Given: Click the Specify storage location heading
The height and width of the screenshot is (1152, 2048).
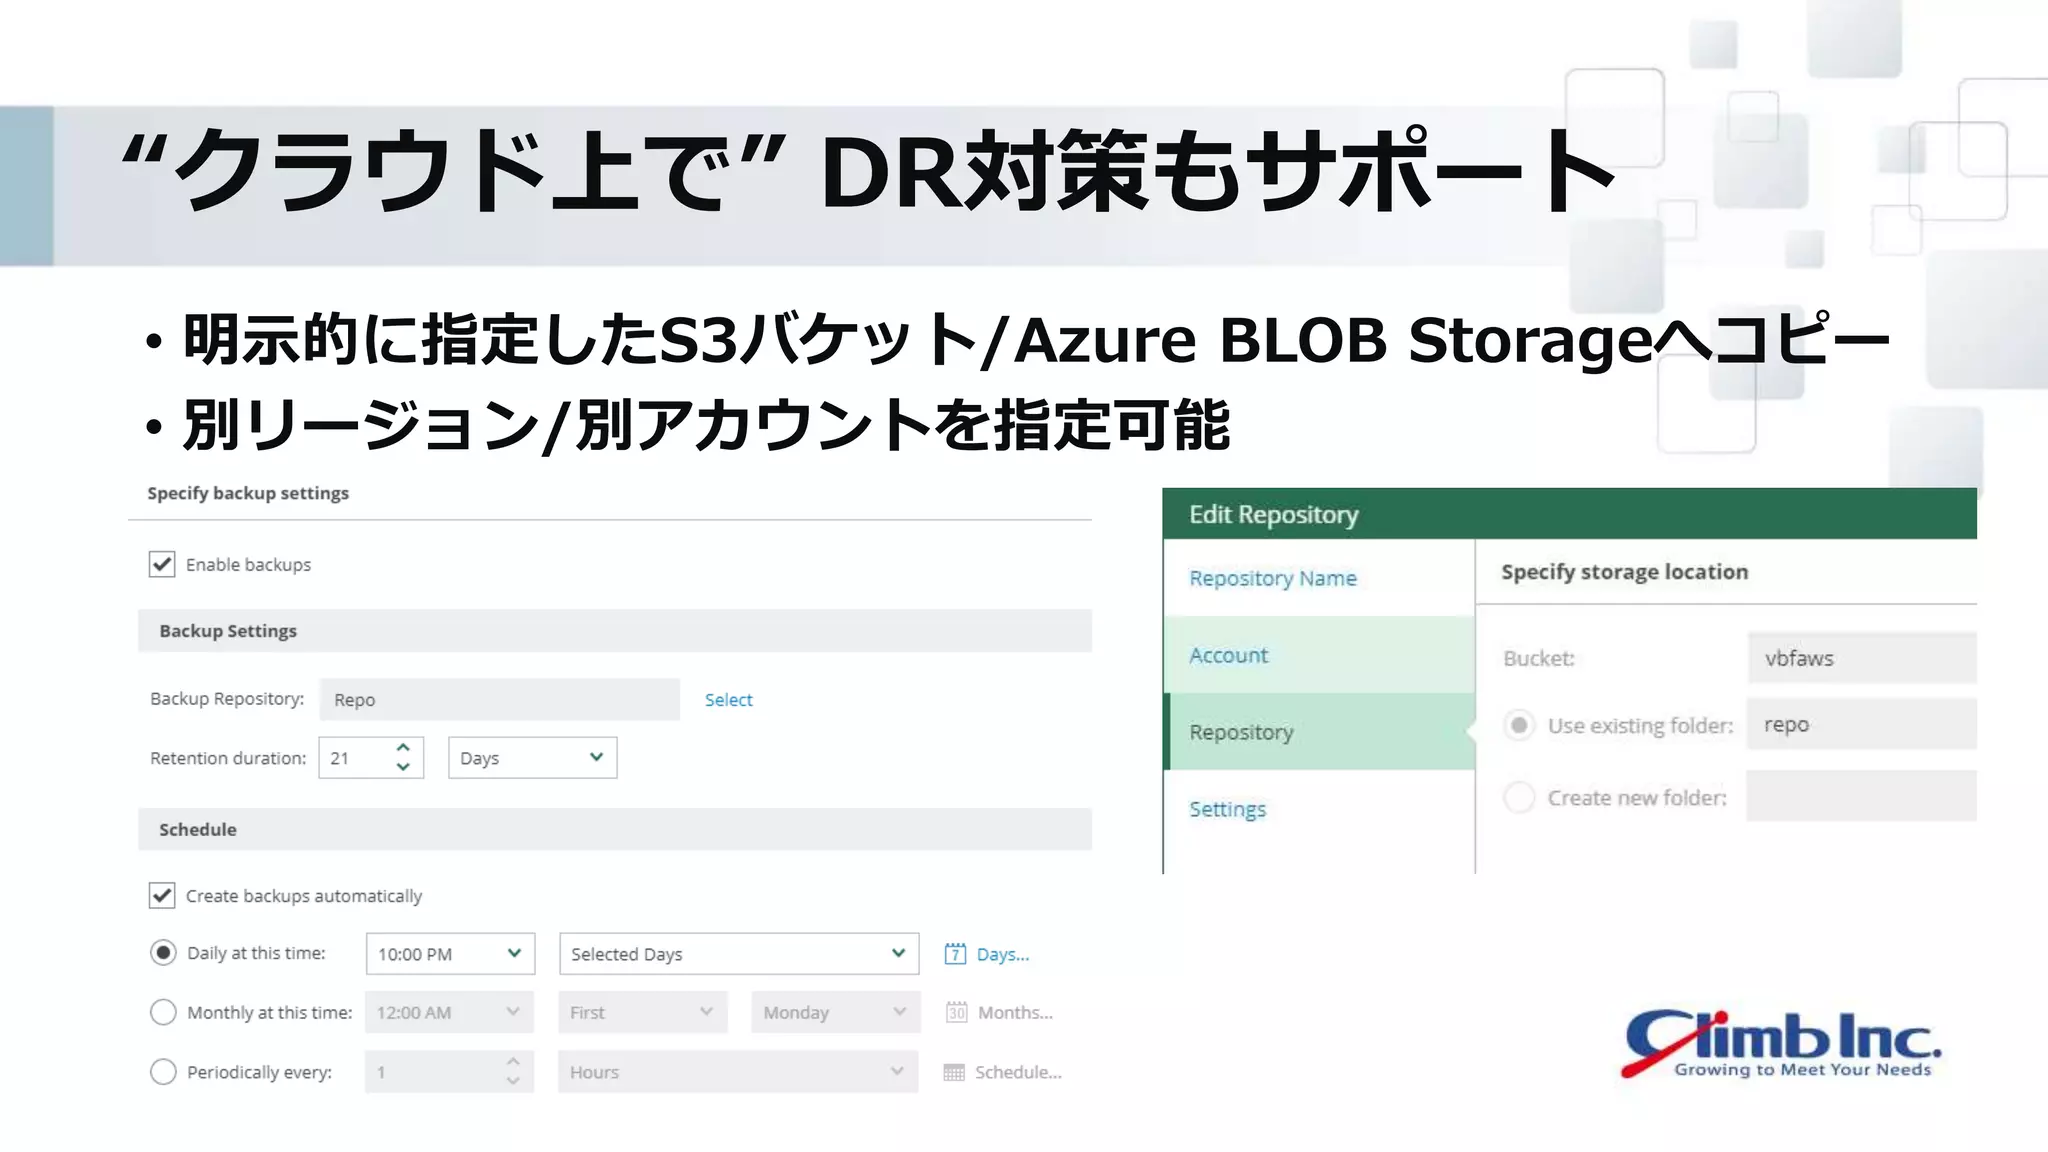Looking at the screenshot, I should (1625, 572).
